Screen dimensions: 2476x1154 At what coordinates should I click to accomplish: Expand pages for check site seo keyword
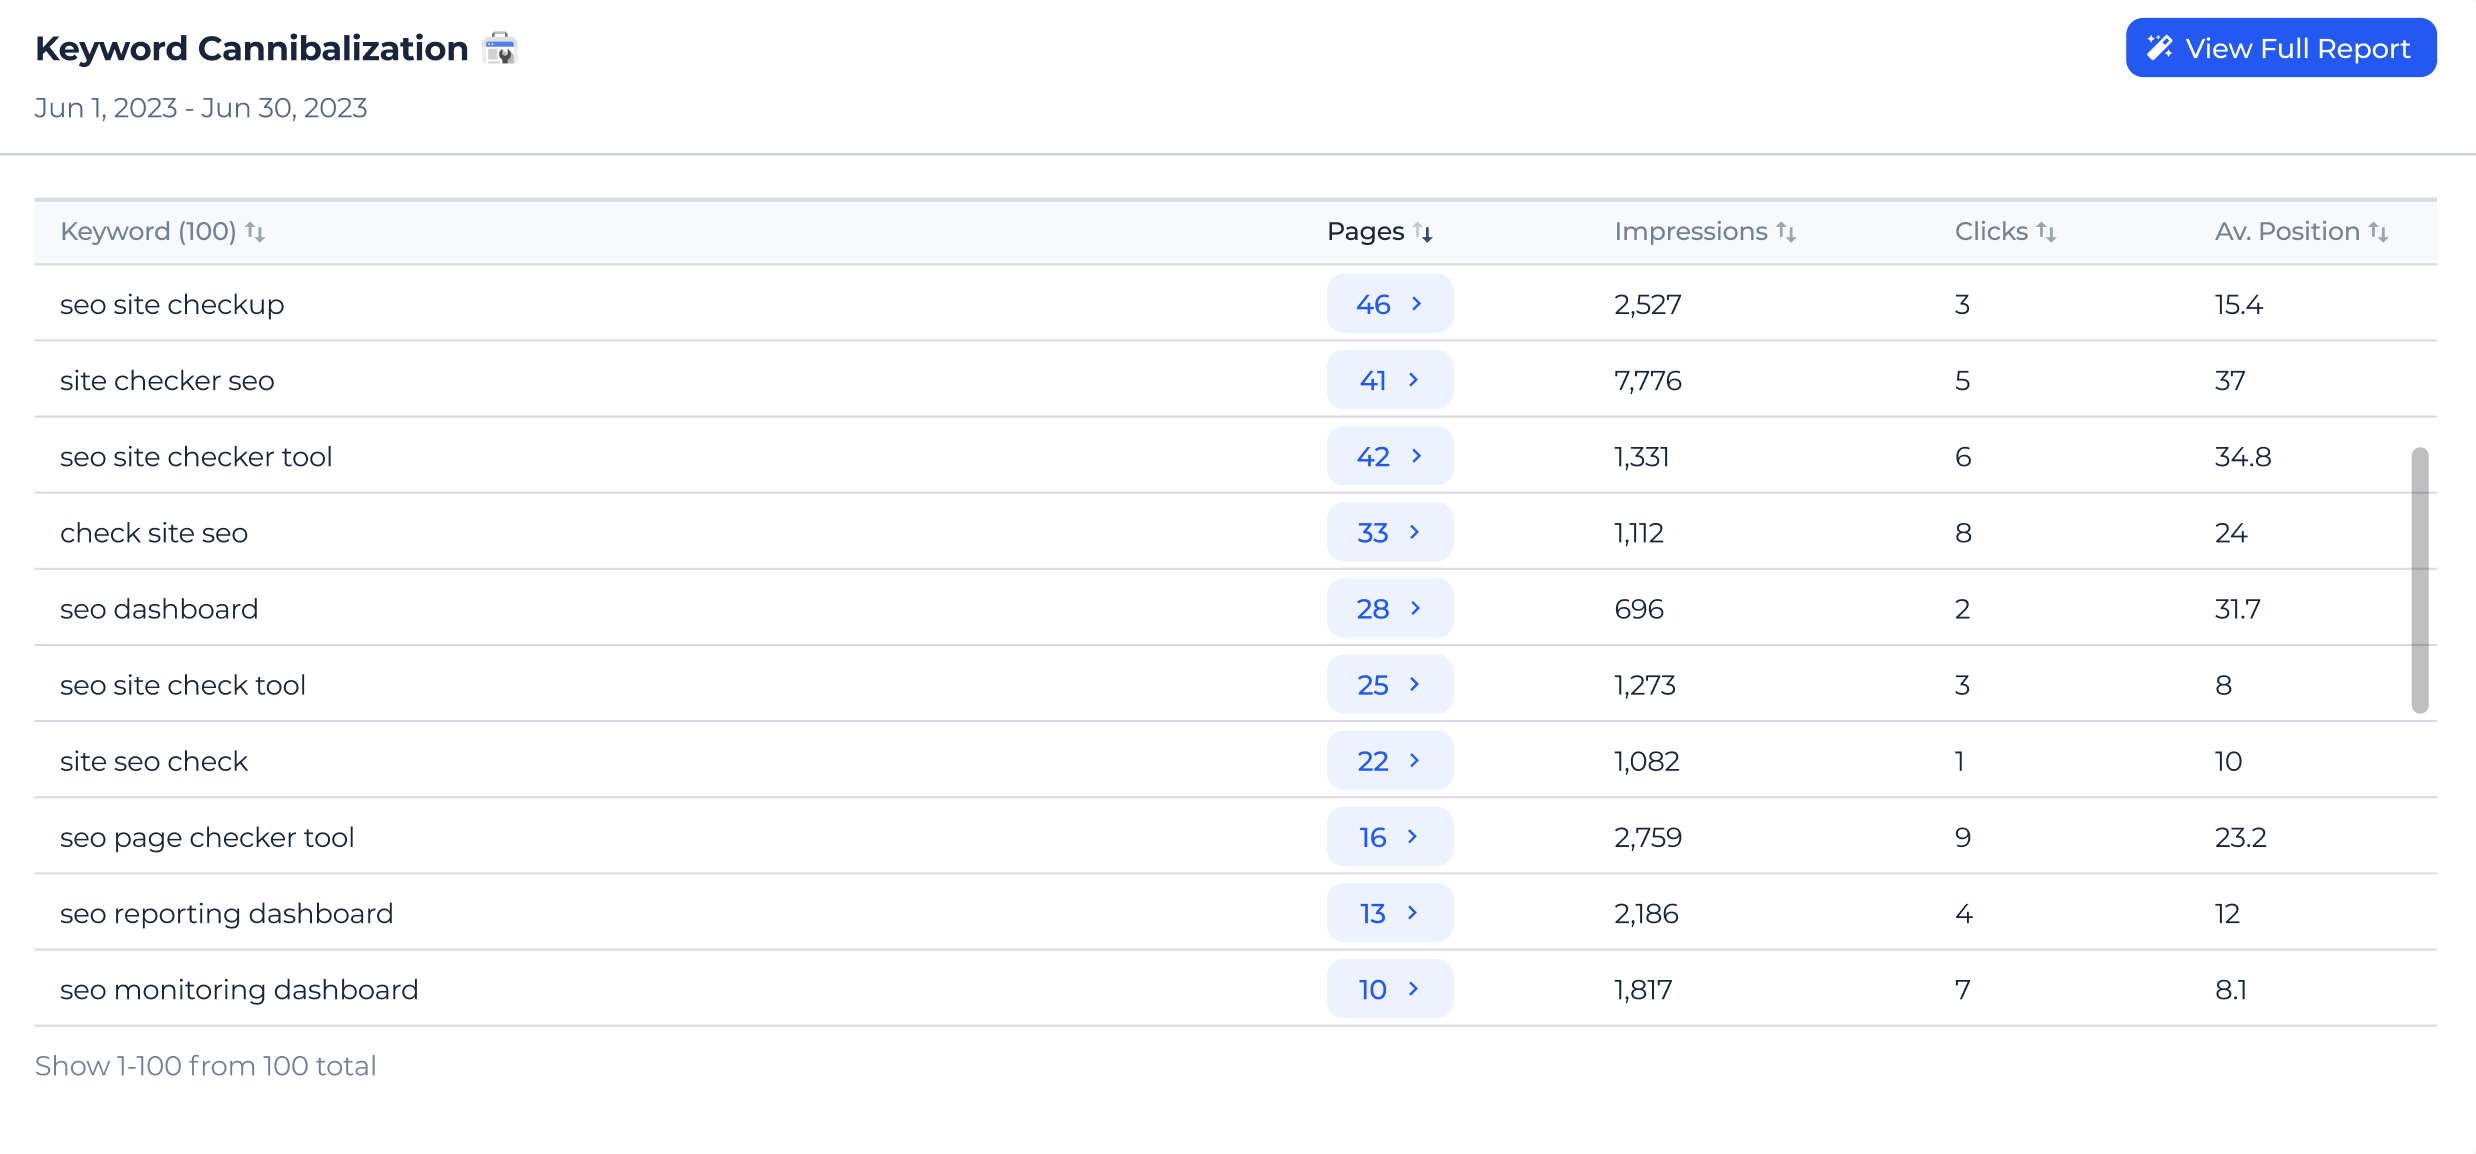point(1386,532)
